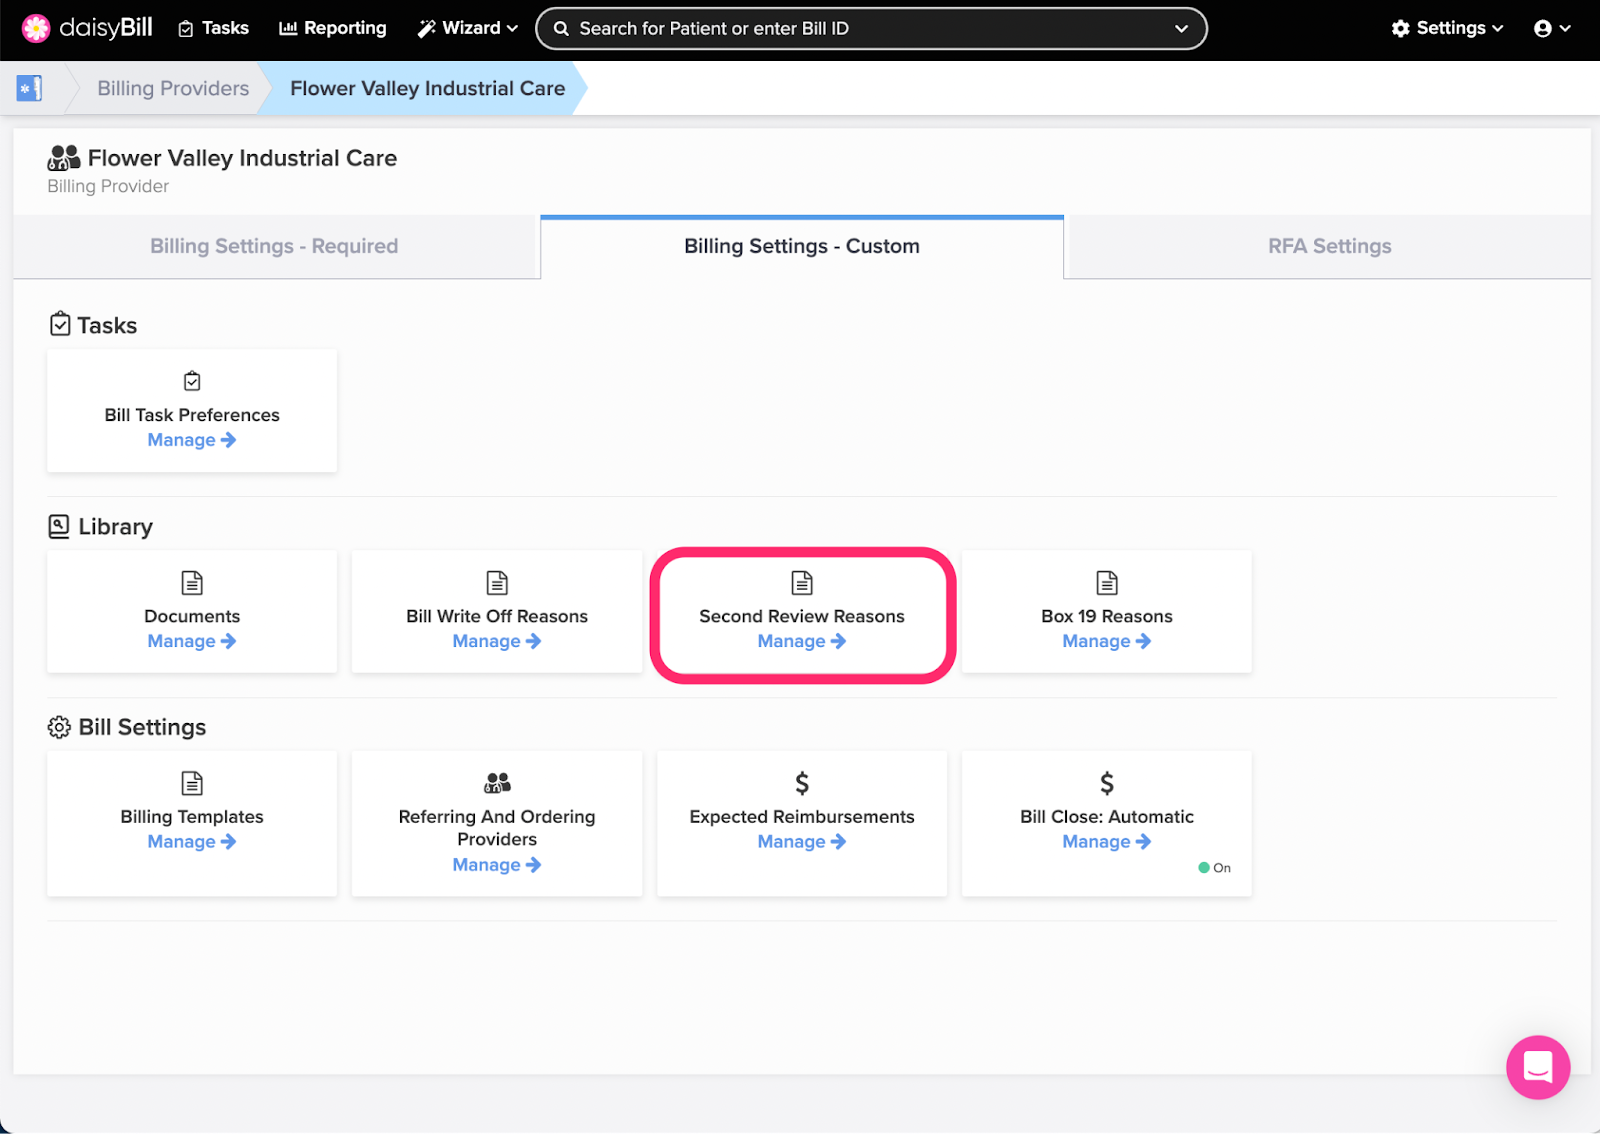Expand the search bar dropdown chevron
Screen dimensions: 1600x1134
point(1181,28)
